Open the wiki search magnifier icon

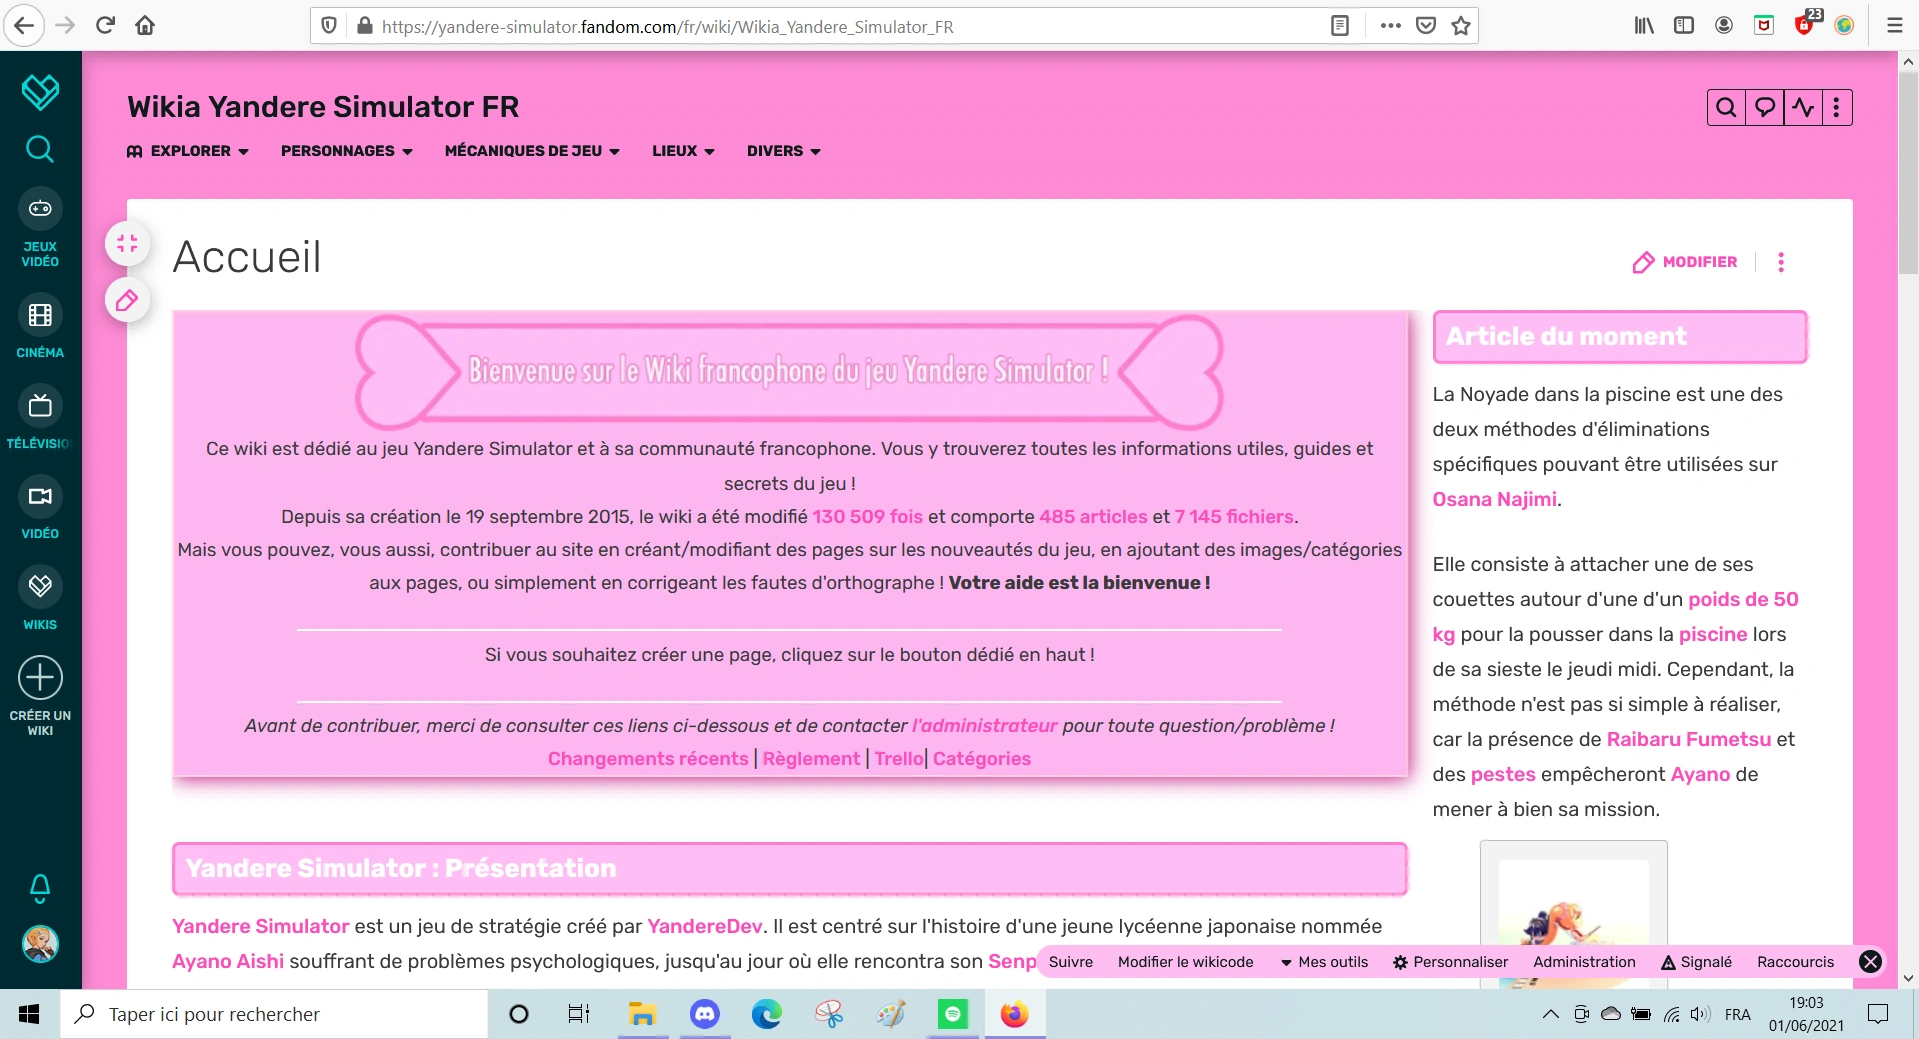[1726, 107]
